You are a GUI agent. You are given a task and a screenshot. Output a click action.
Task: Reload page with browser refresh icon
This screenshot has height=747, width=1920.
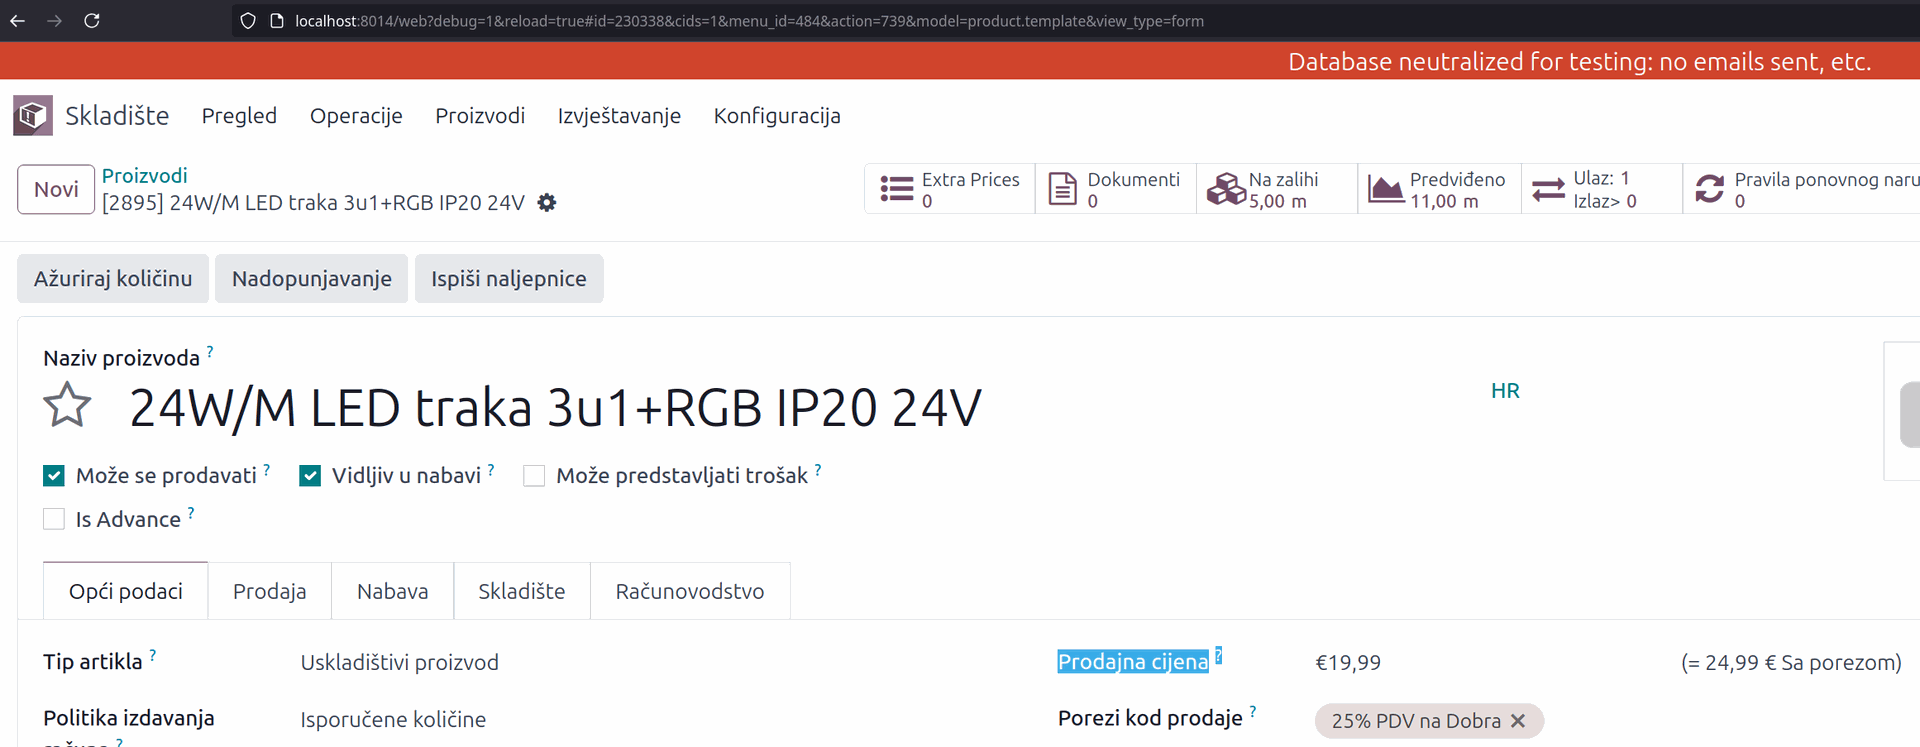92,20
